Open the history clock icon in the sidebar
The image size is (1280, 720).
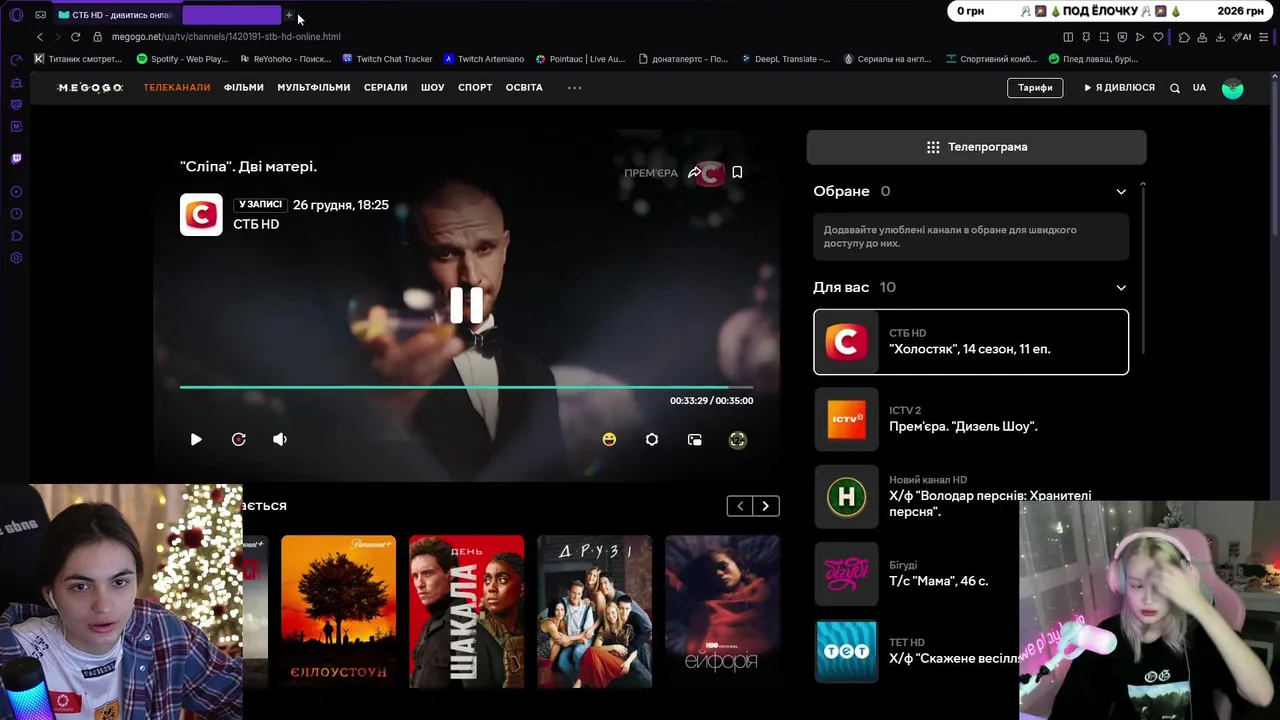tap(16, 214)
